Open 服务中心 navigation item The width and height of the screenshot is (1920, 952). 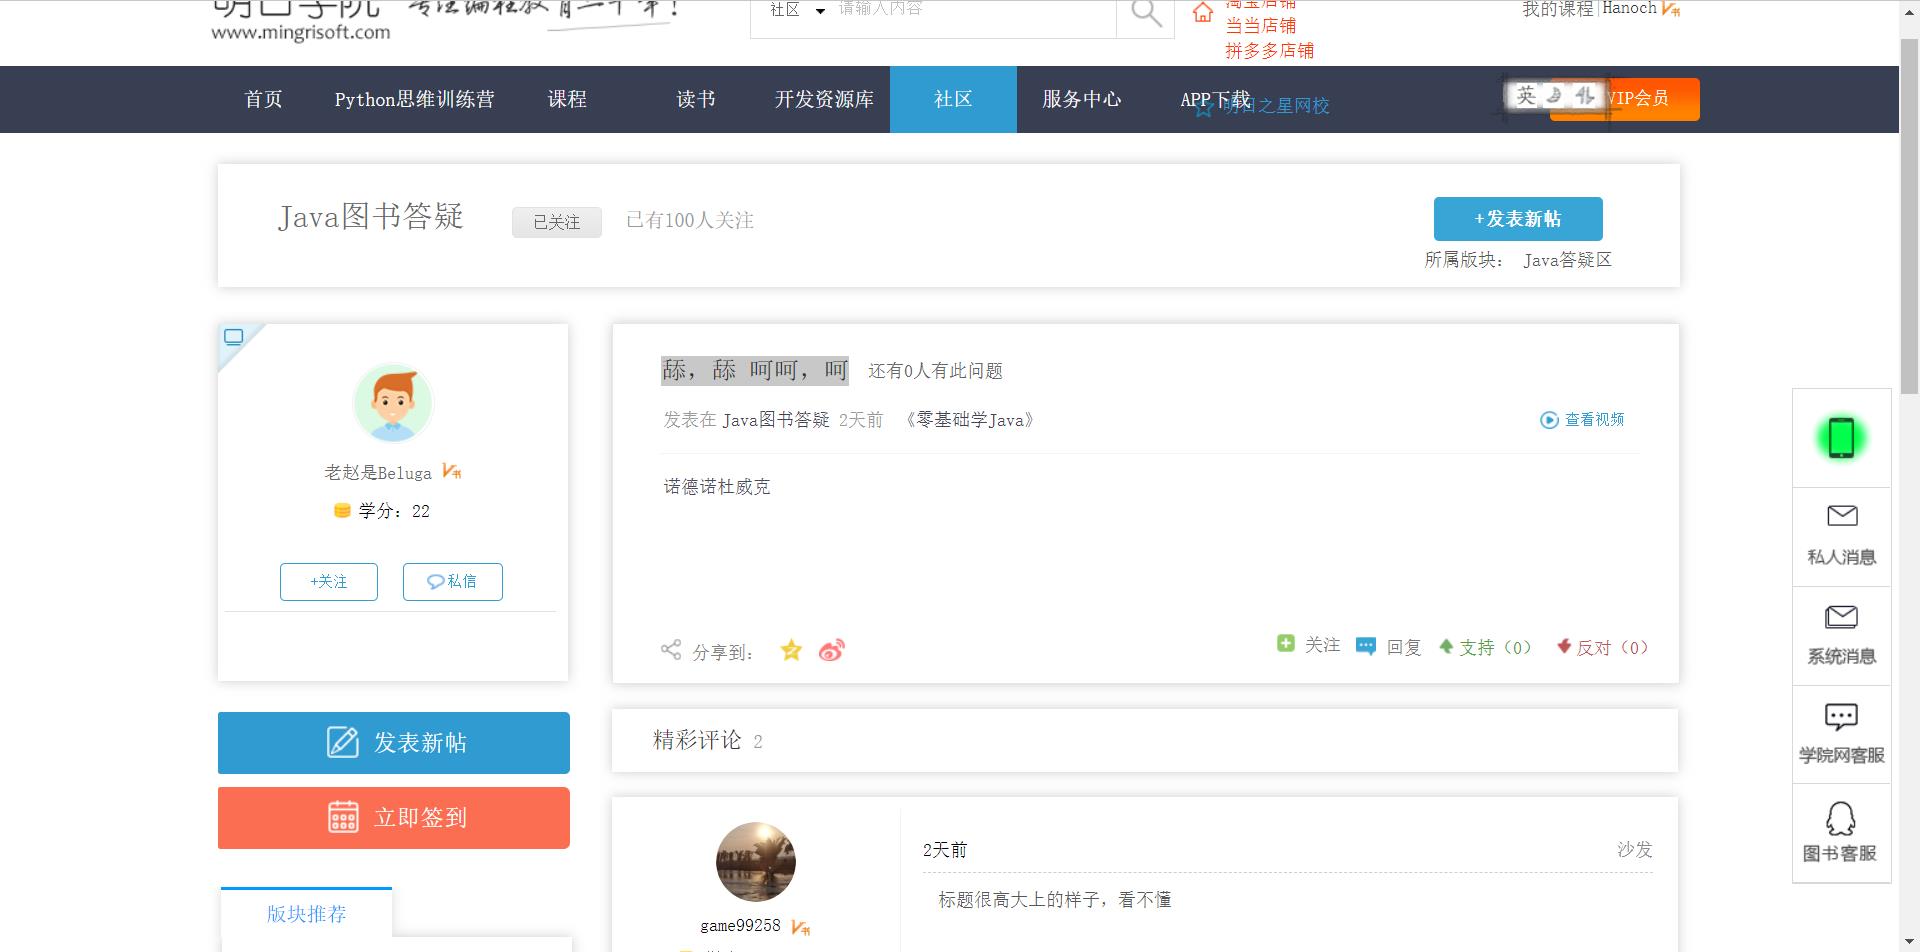click(1081, 99)
